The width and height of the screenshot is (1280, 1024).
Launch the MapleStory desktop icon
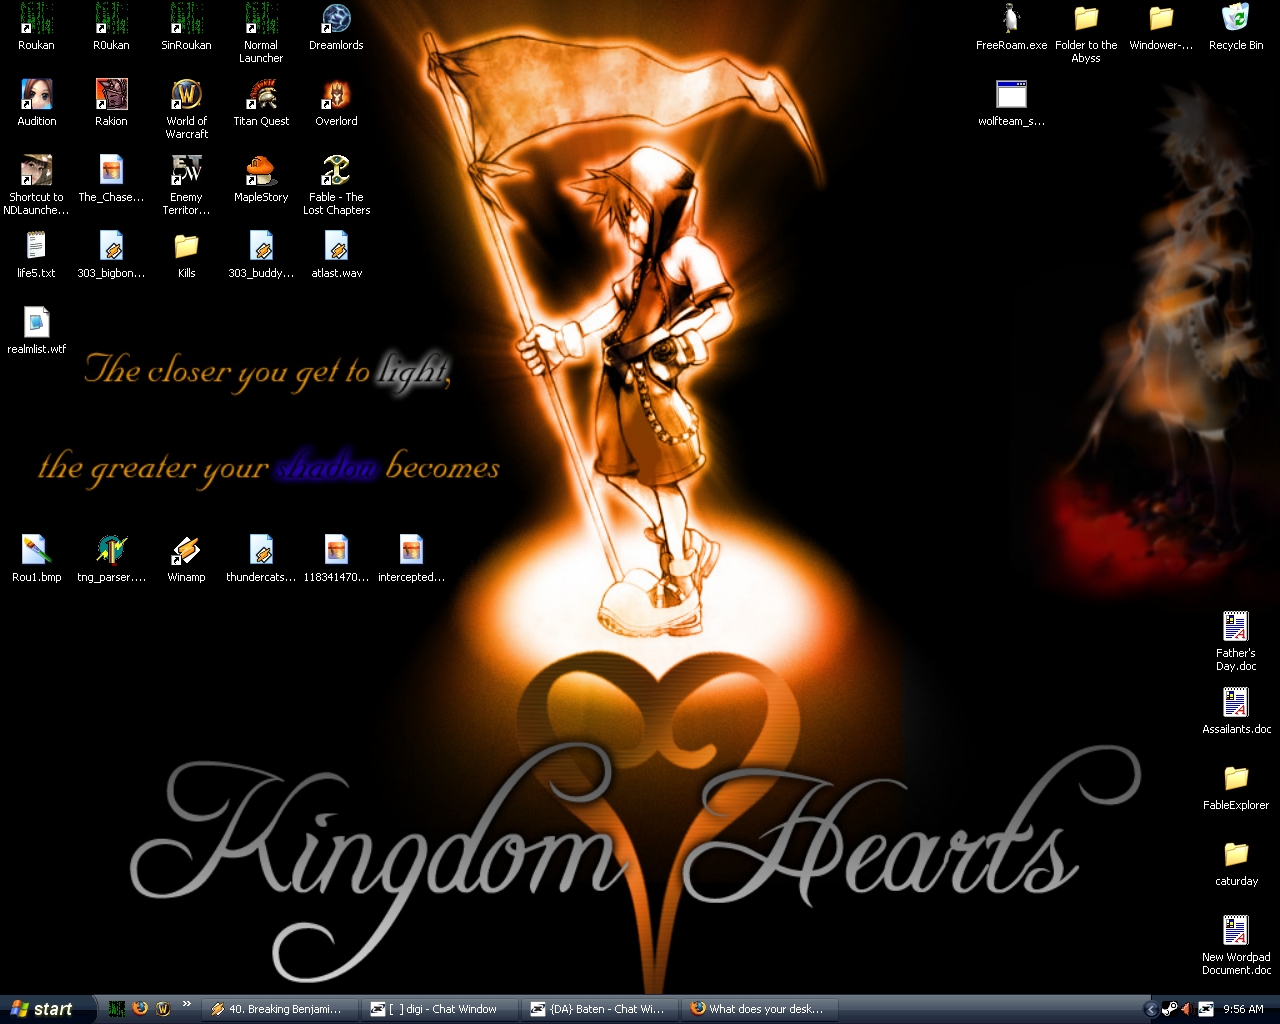(x=261, y=179)
